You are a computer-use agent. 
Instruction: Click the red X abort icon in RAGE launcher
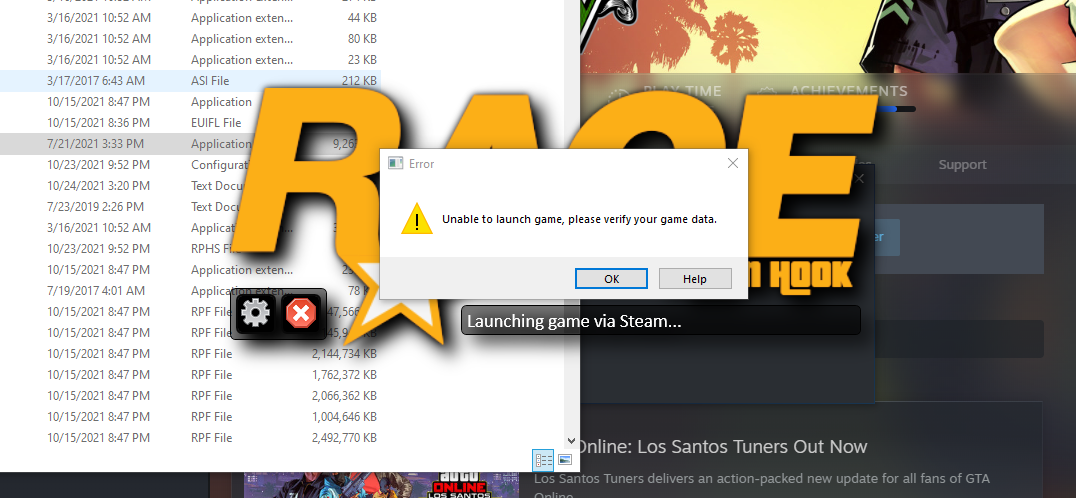[301, 314]
